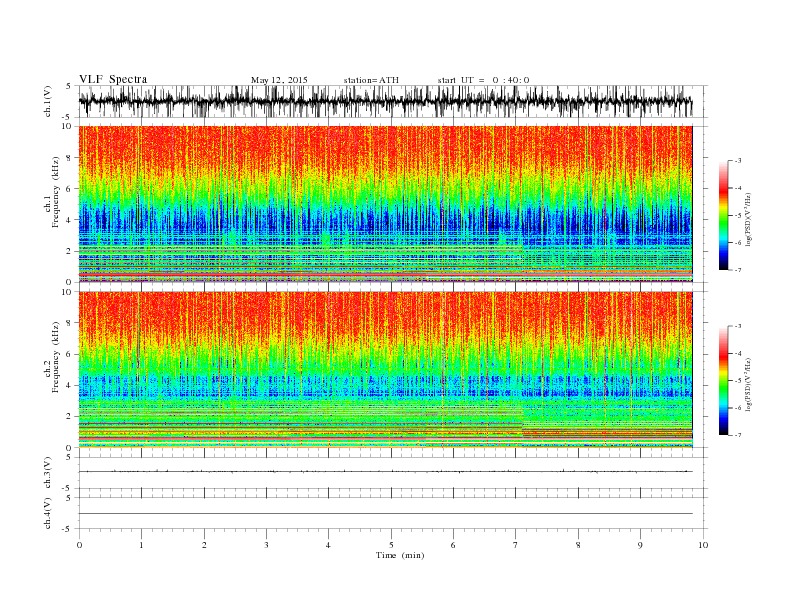Click the ch.1 spectrogram plot
This screenshot has height=612, width=792.
[x=385, y=204]
